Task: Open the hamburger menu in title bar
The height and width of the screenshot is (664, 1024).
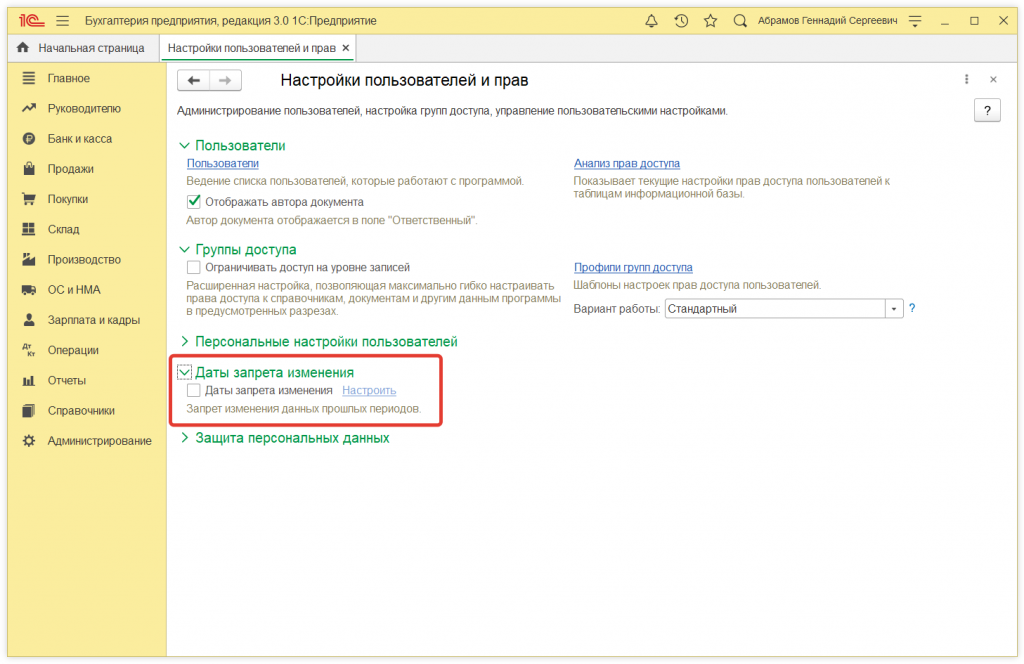Action: click(61, 19)
